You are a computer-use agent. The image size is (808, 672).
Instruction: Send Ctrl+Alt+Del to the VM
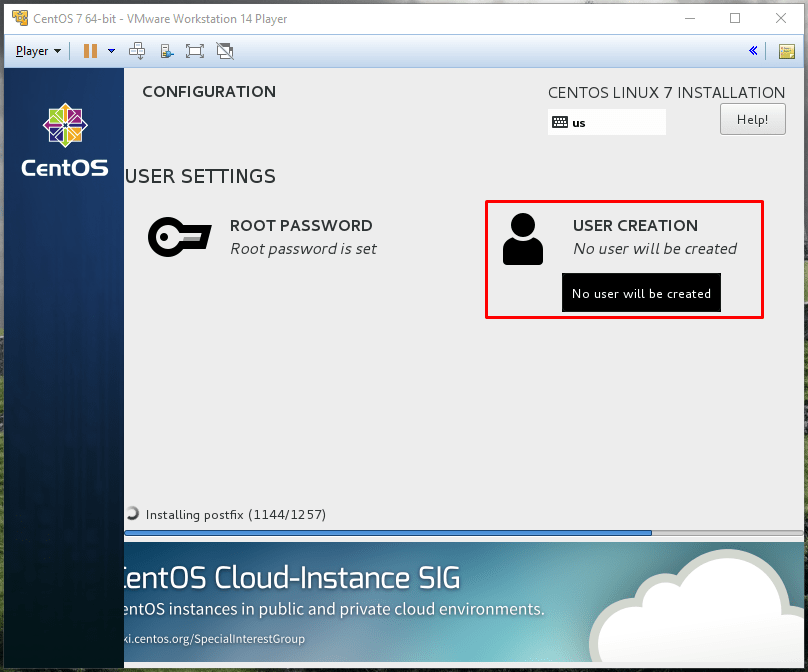(x=137, y=51)
